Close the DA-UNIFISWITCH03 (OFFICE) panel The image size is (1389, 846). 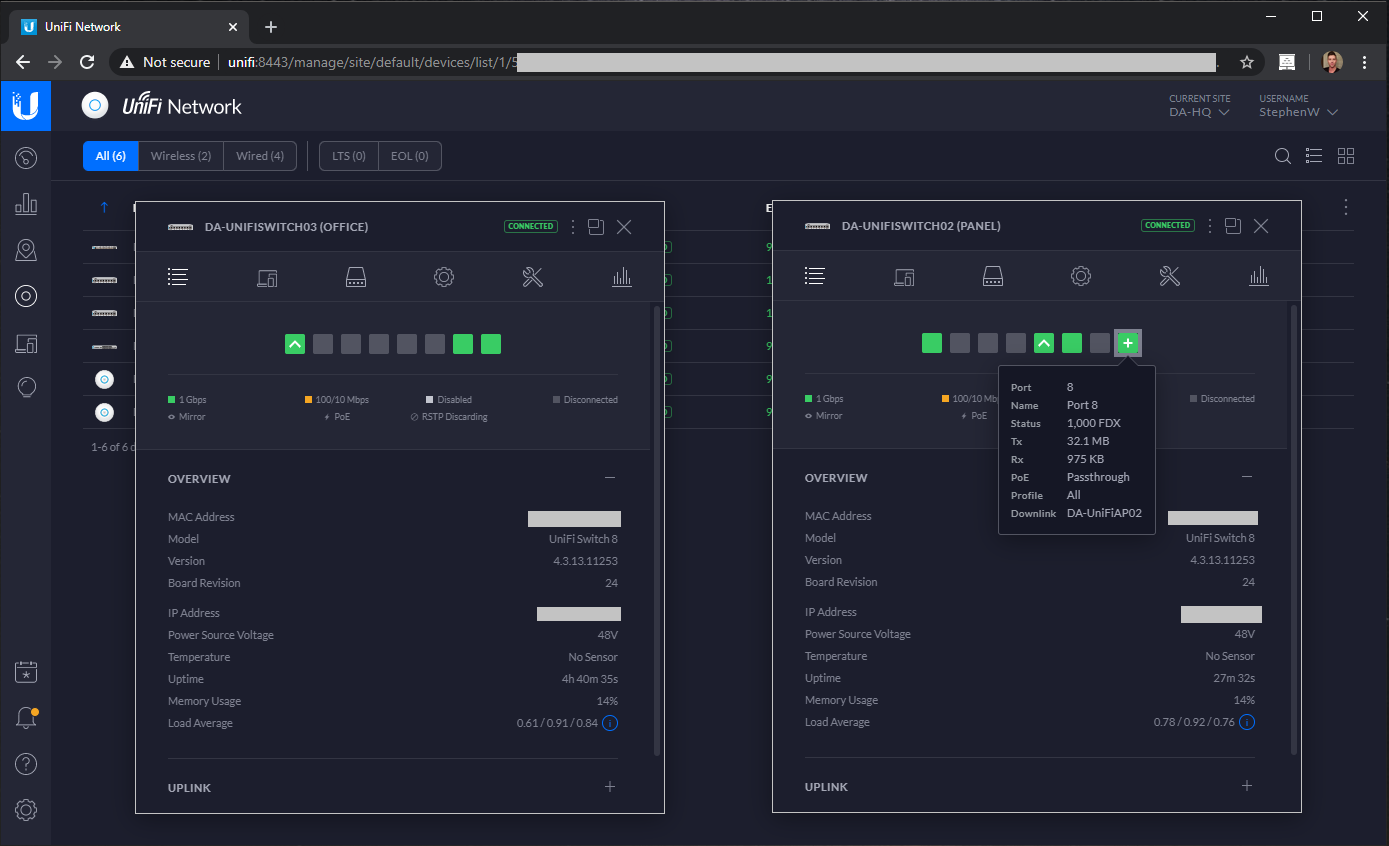tap(624, 227)
